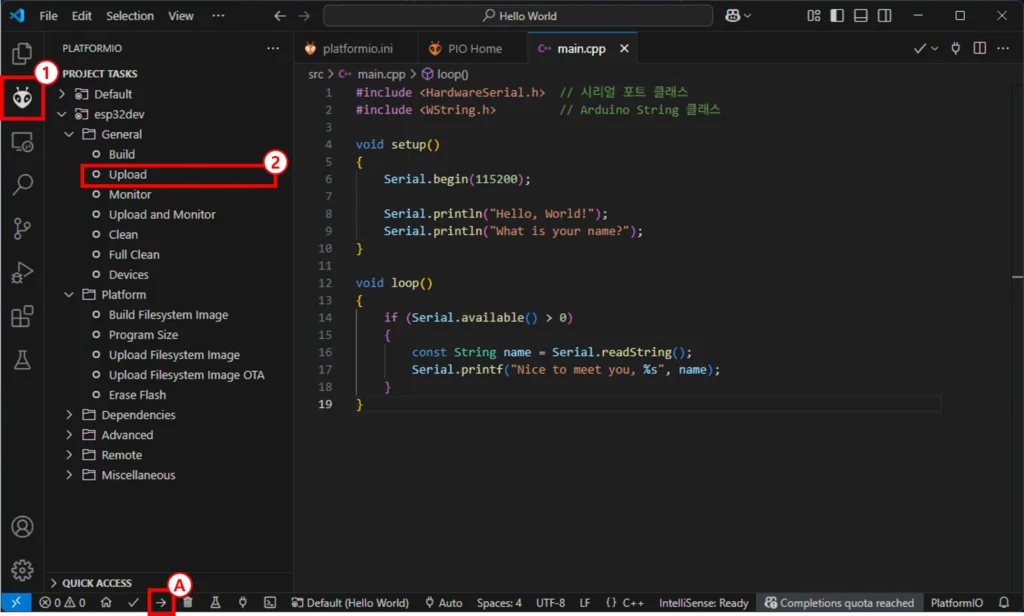Viewport: 1024px width, 616px height.
Task: Click the PlatformIO Upload arrow in status bar
Action: [x=160, y=603]
